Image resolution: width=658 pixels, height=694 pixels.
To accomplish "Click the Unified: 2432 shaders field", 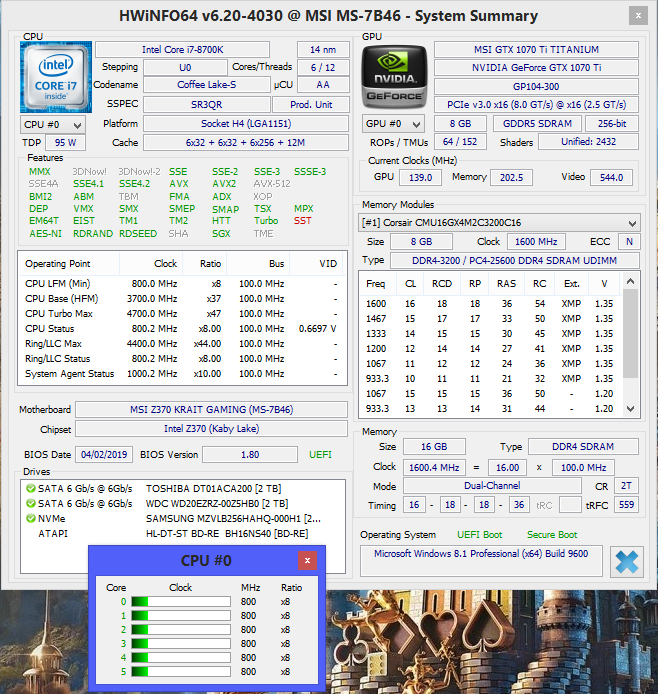I will [x=589, y=142].
